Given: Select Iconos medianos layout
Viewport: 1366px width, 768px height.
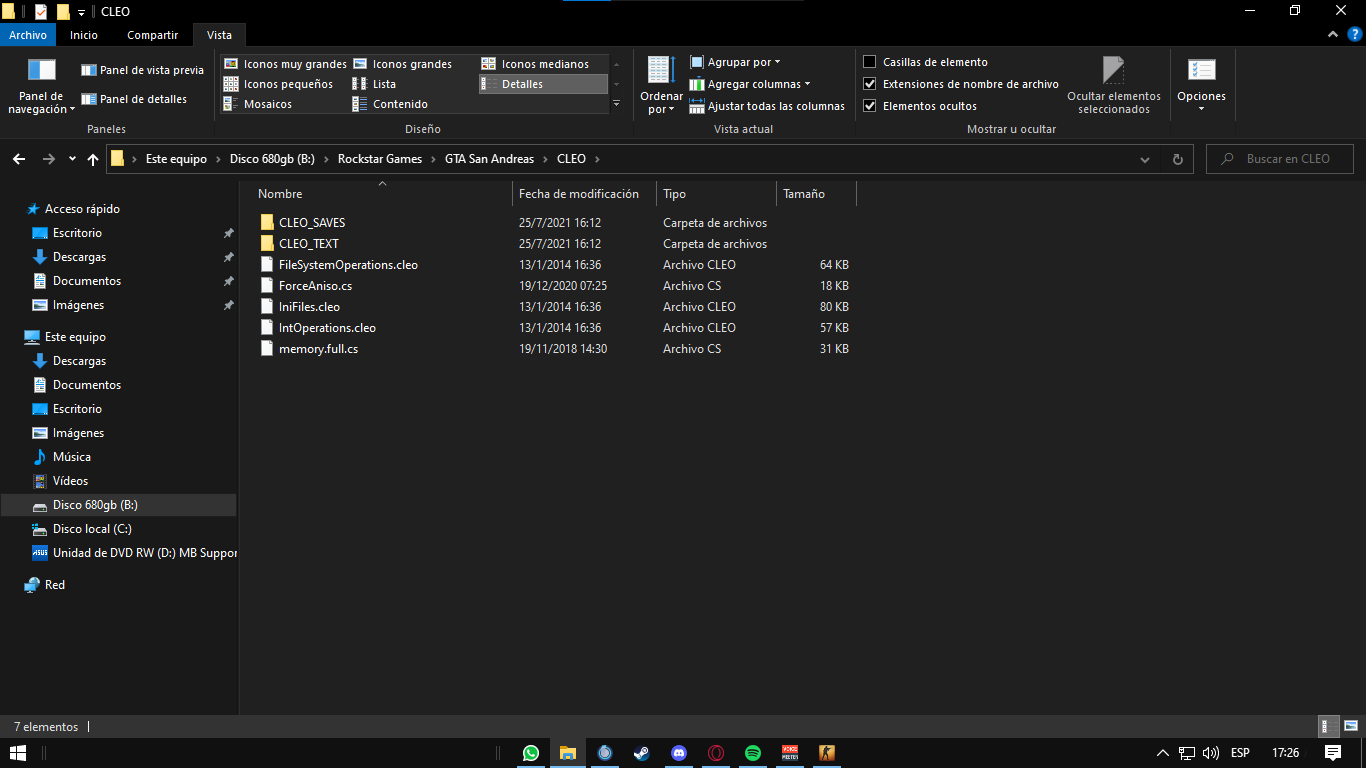Looking at the screenshot, I should (x=536, y=64).
